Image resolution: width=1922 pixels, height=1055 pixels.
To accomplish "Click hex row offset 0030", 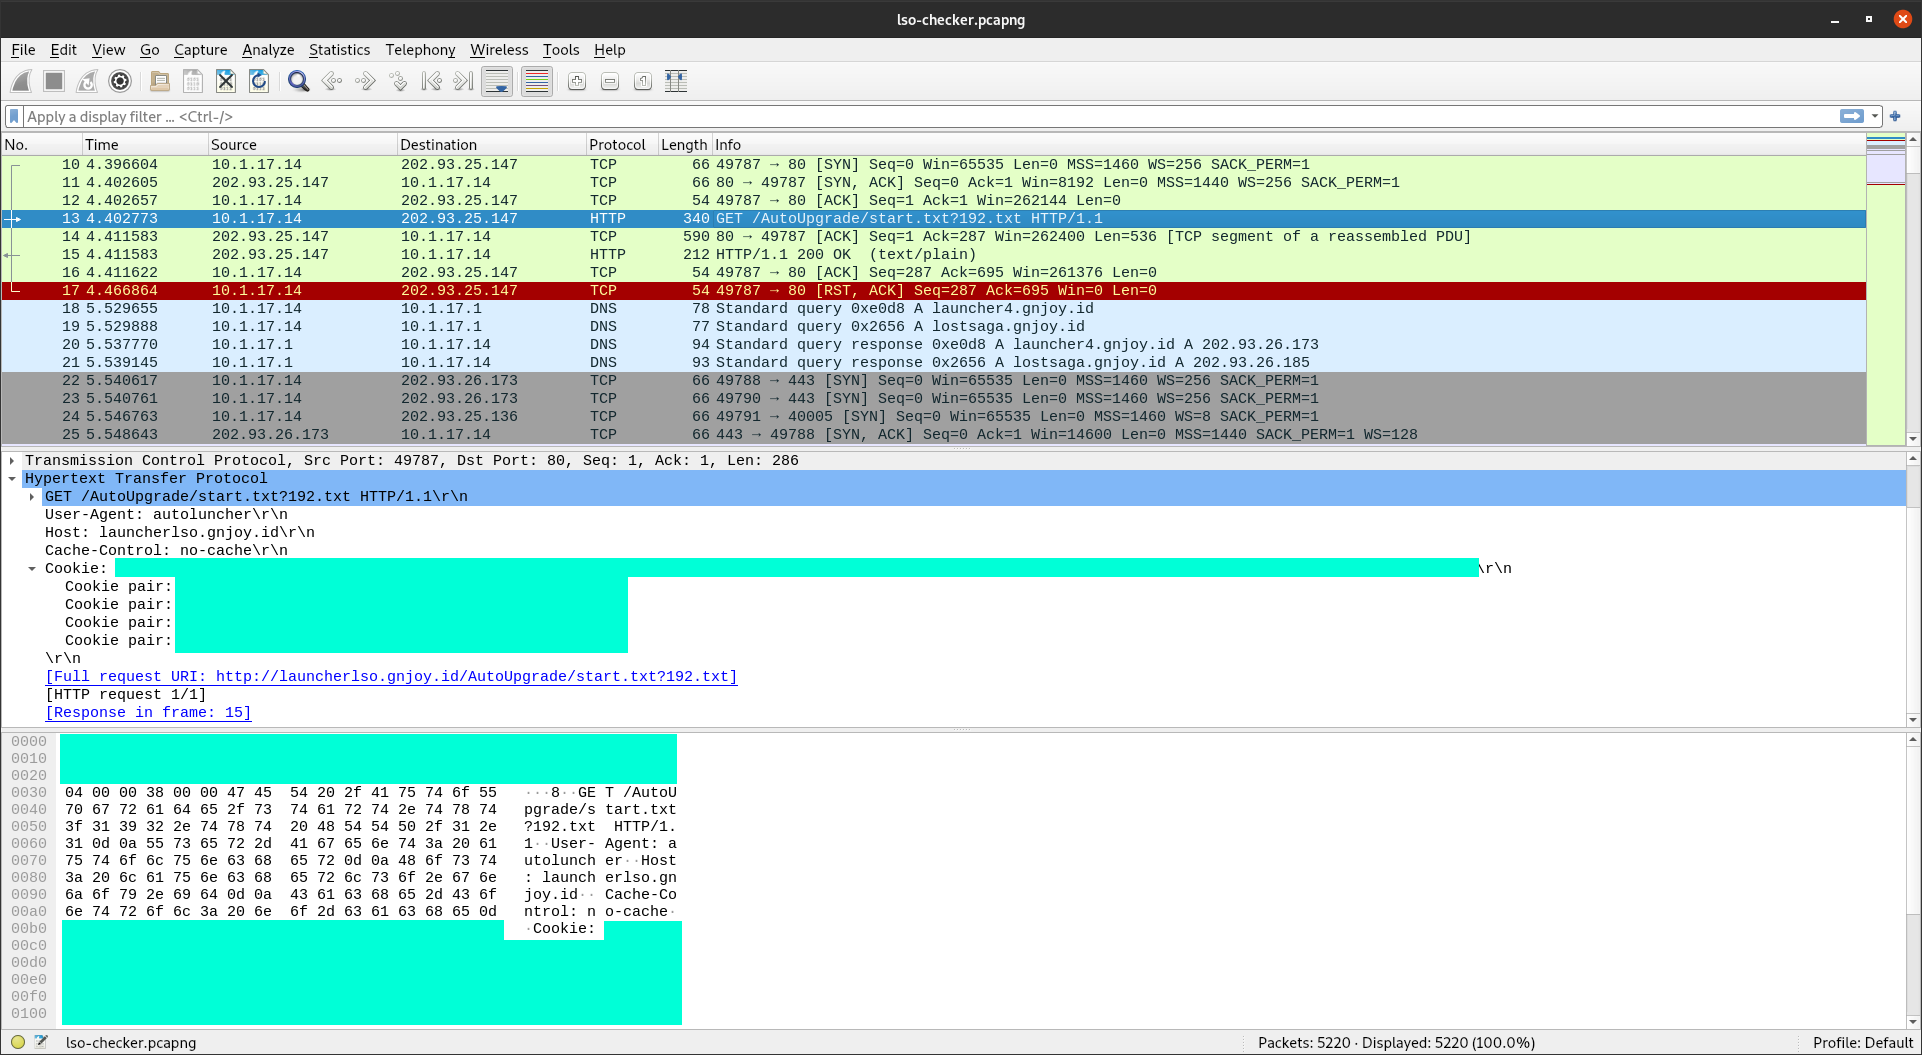I will 29,793.
